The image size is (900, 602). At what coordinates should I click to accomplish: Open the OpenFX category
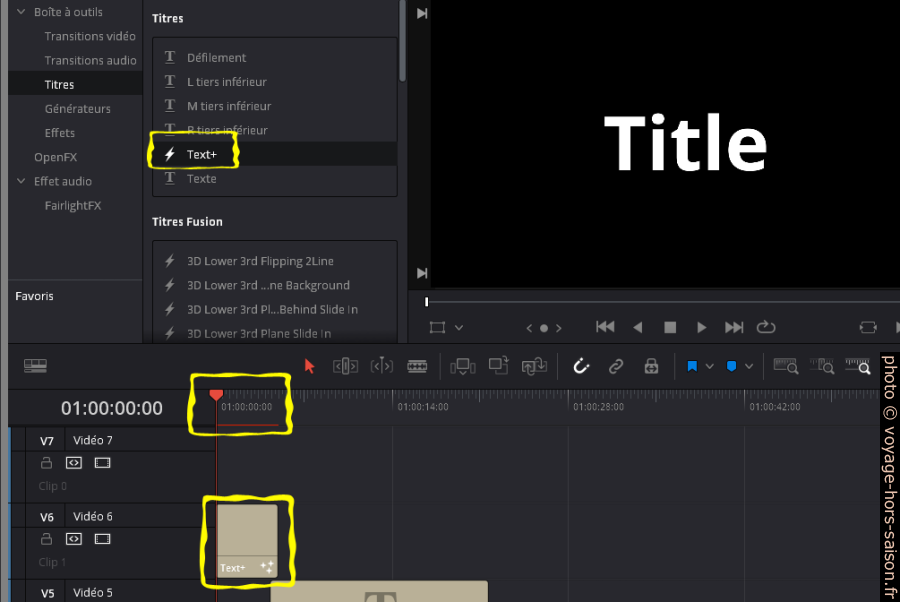55,157
